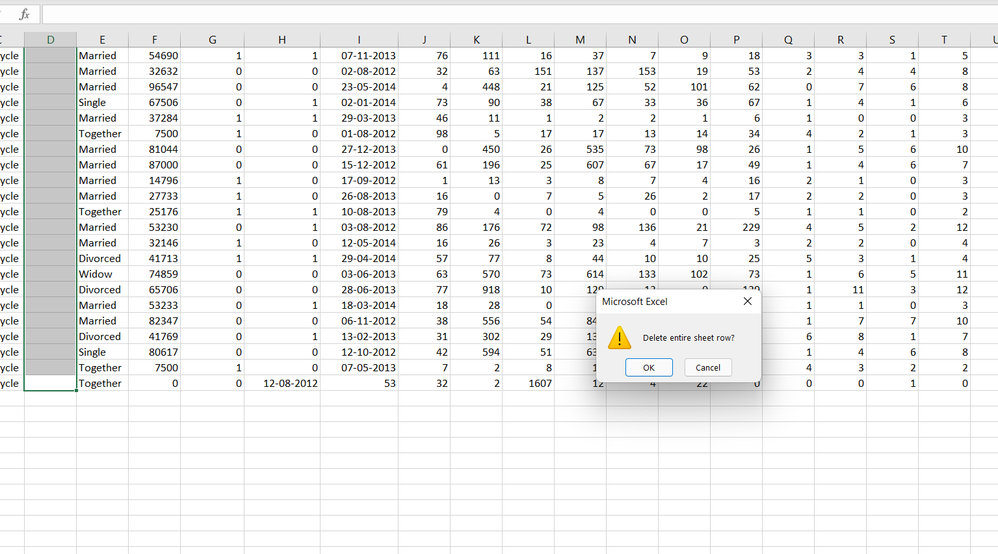The height and width of the screenshot is (554, 998).
Task: Select column P header
Action: point(736,39)
